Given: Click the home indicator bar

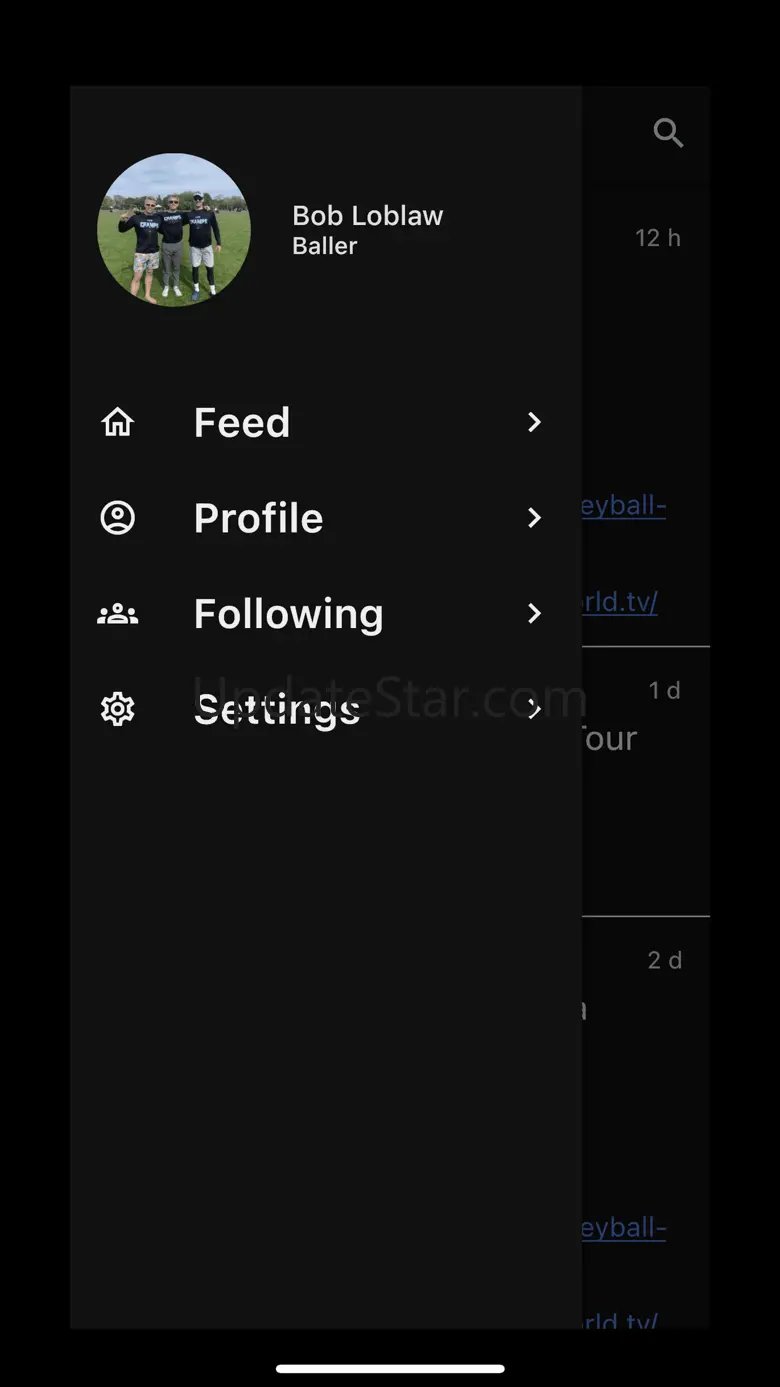Looking at the screenshot, I should tap(390, 1368).
